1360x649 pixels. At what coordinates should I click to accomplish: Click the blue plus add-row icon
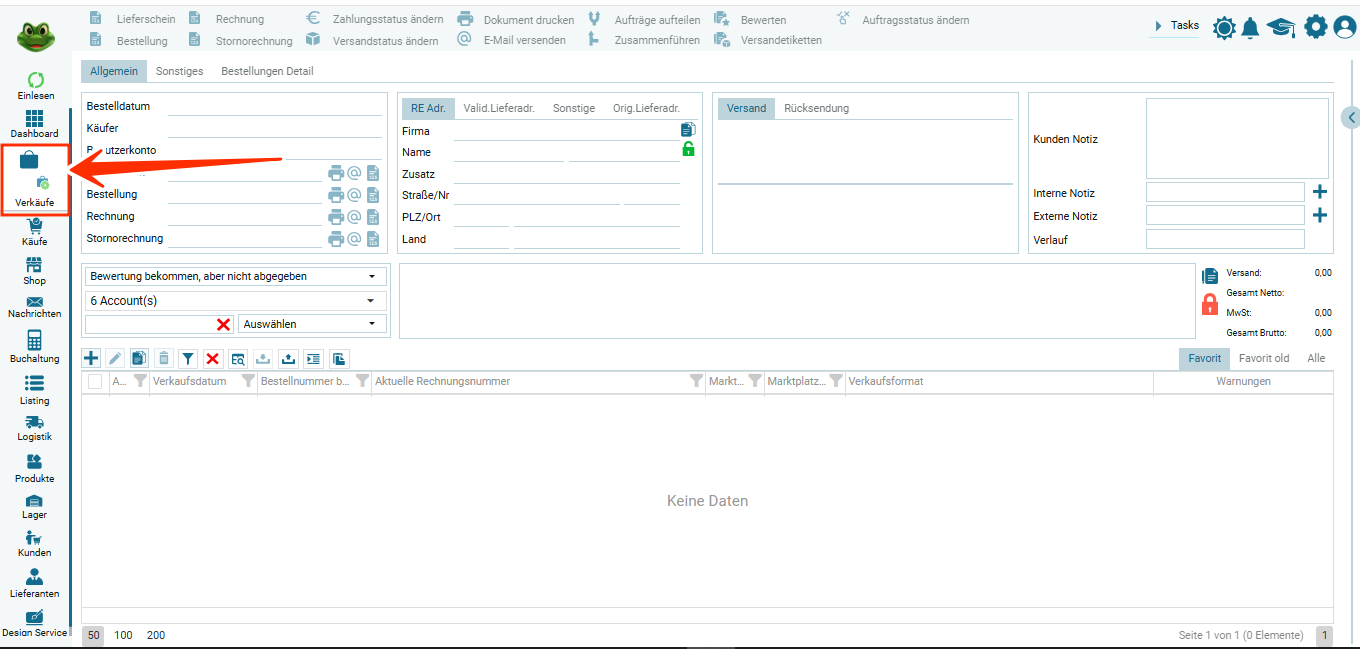(91, 358)
